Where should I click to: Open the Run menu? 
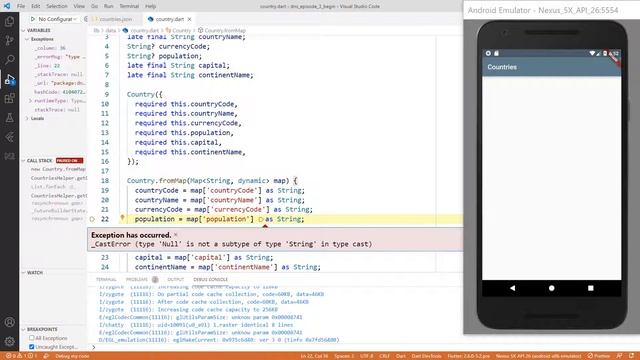click(x=109, y=6)
